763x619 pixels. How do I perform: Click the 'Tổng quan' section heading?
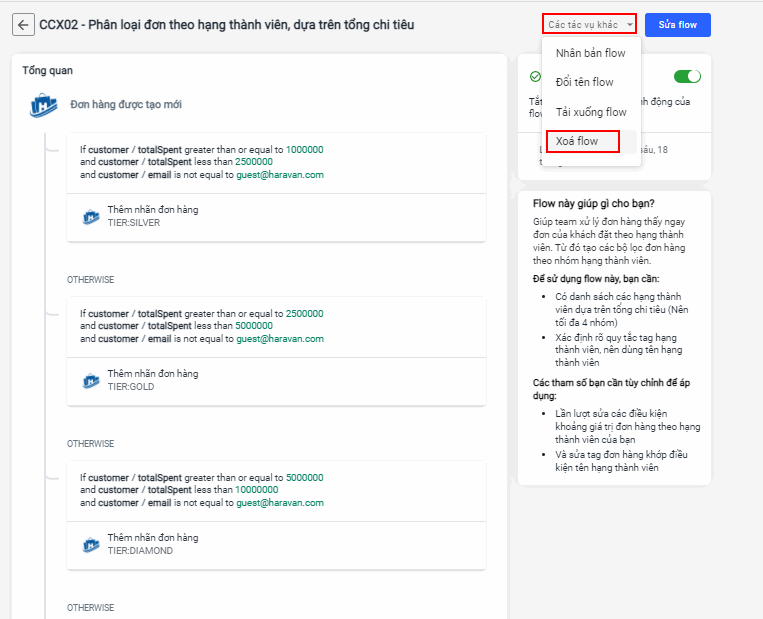47,71
